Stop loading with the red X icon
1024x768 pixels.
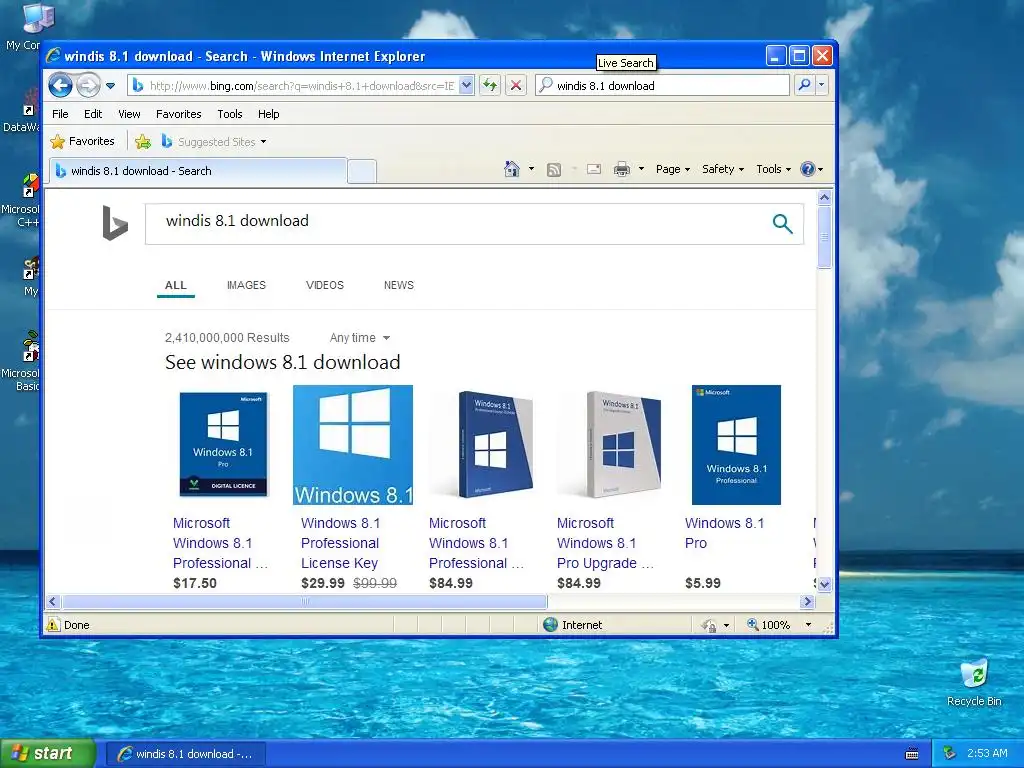click(516, 86)
